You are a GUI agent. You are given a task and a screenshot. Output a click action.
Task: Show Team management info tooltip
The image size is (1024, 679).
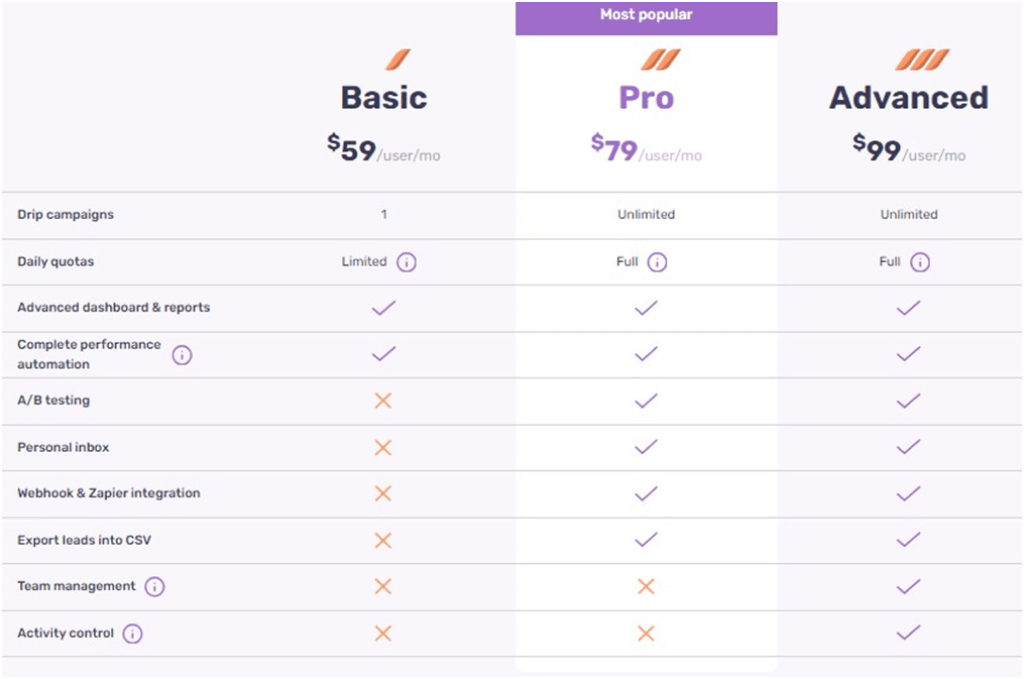154,587
